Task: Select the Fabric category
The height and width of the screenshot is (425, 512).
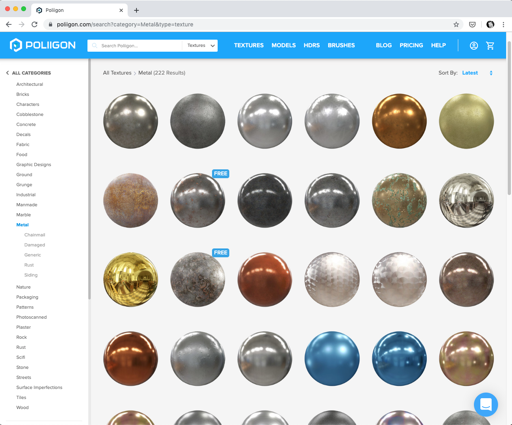Action: [23, 144]
